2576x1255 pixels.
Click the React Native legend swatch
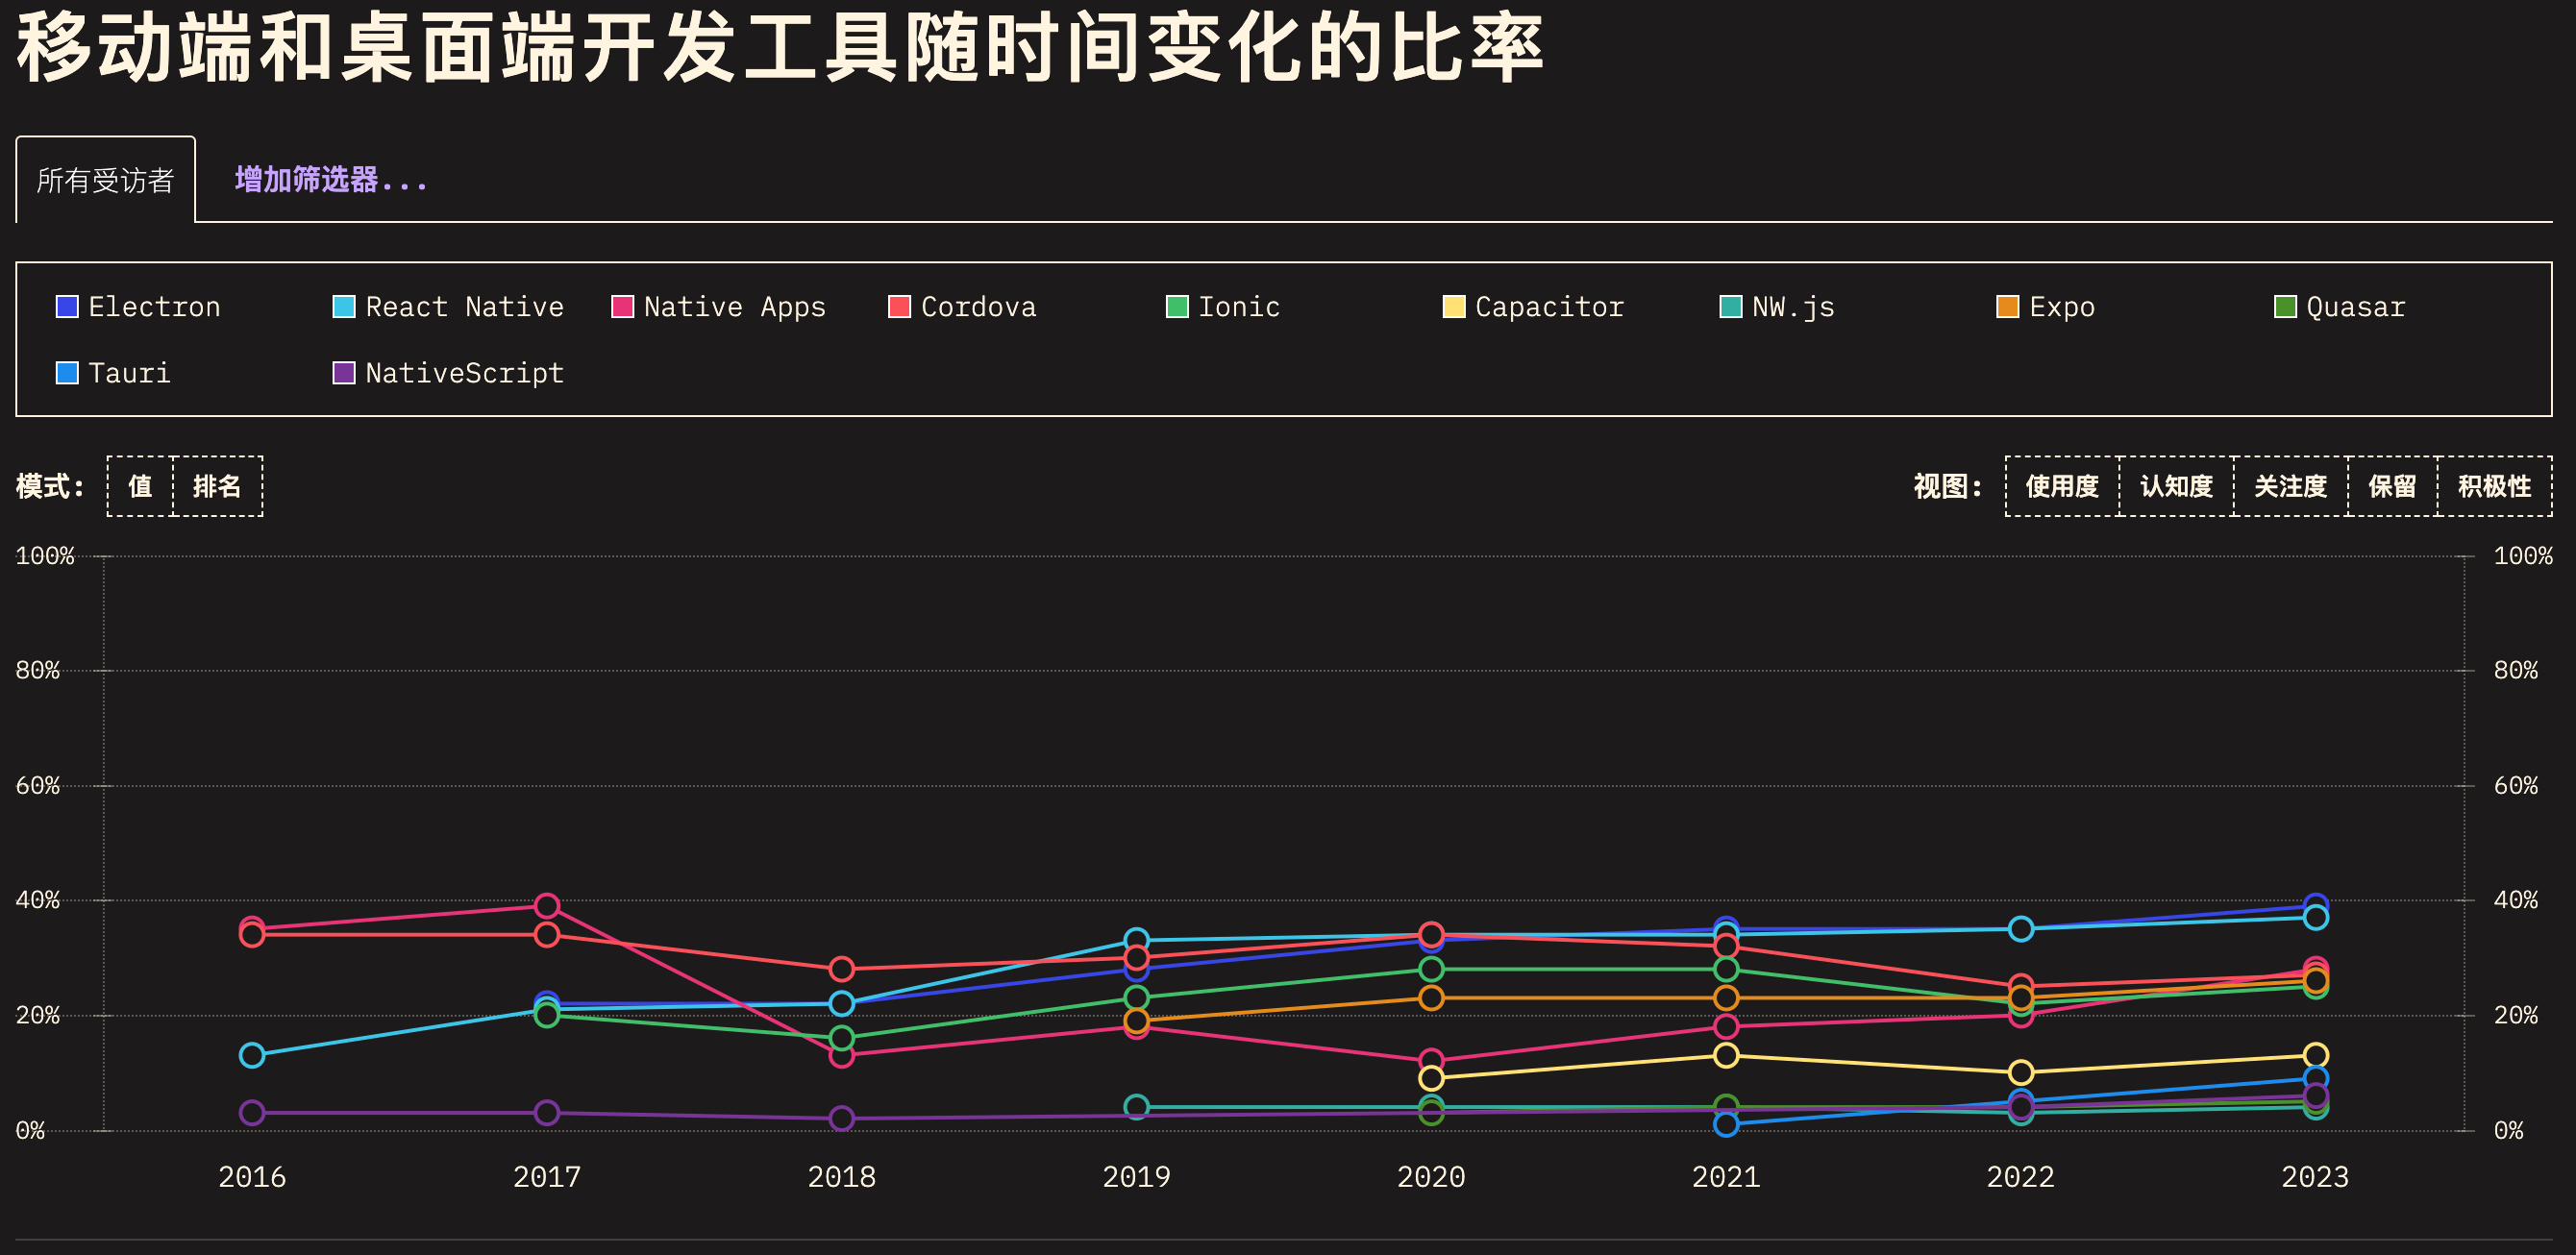point(344,307)
